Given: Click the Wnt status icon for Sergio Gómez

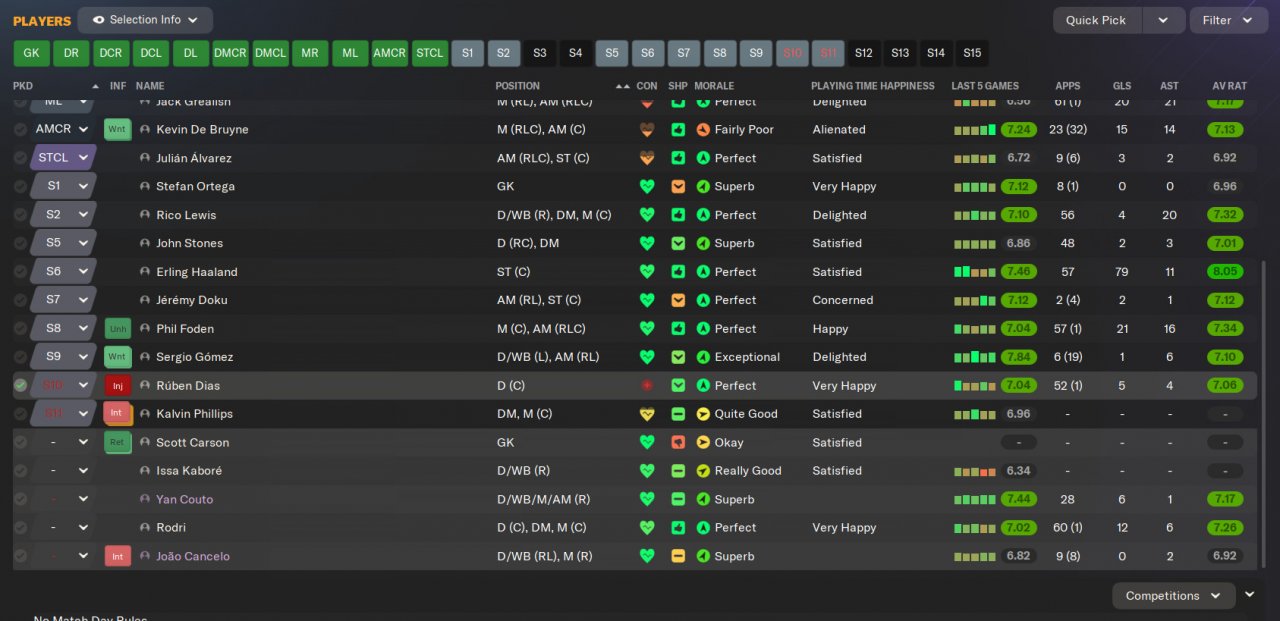Looking at the screenshot, I should pos(117,357).
